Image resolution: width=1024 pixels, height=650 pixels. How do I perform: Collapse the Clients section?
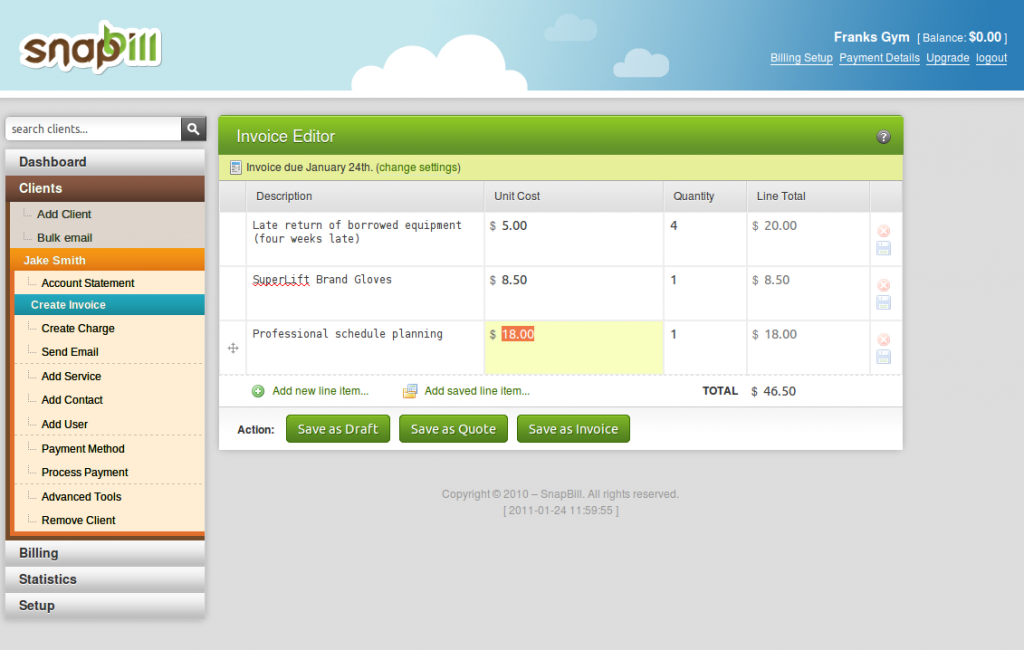(x=105, y=188)
